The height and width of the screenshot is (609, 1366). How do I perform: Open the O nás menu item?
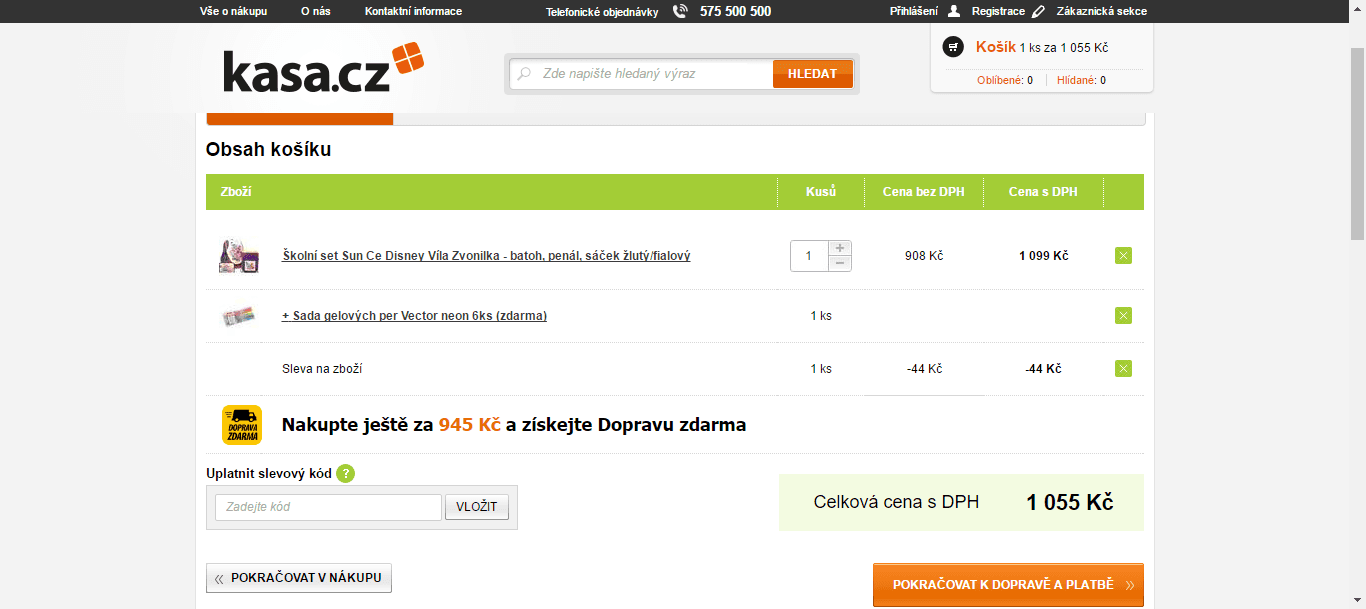point(316,11)
